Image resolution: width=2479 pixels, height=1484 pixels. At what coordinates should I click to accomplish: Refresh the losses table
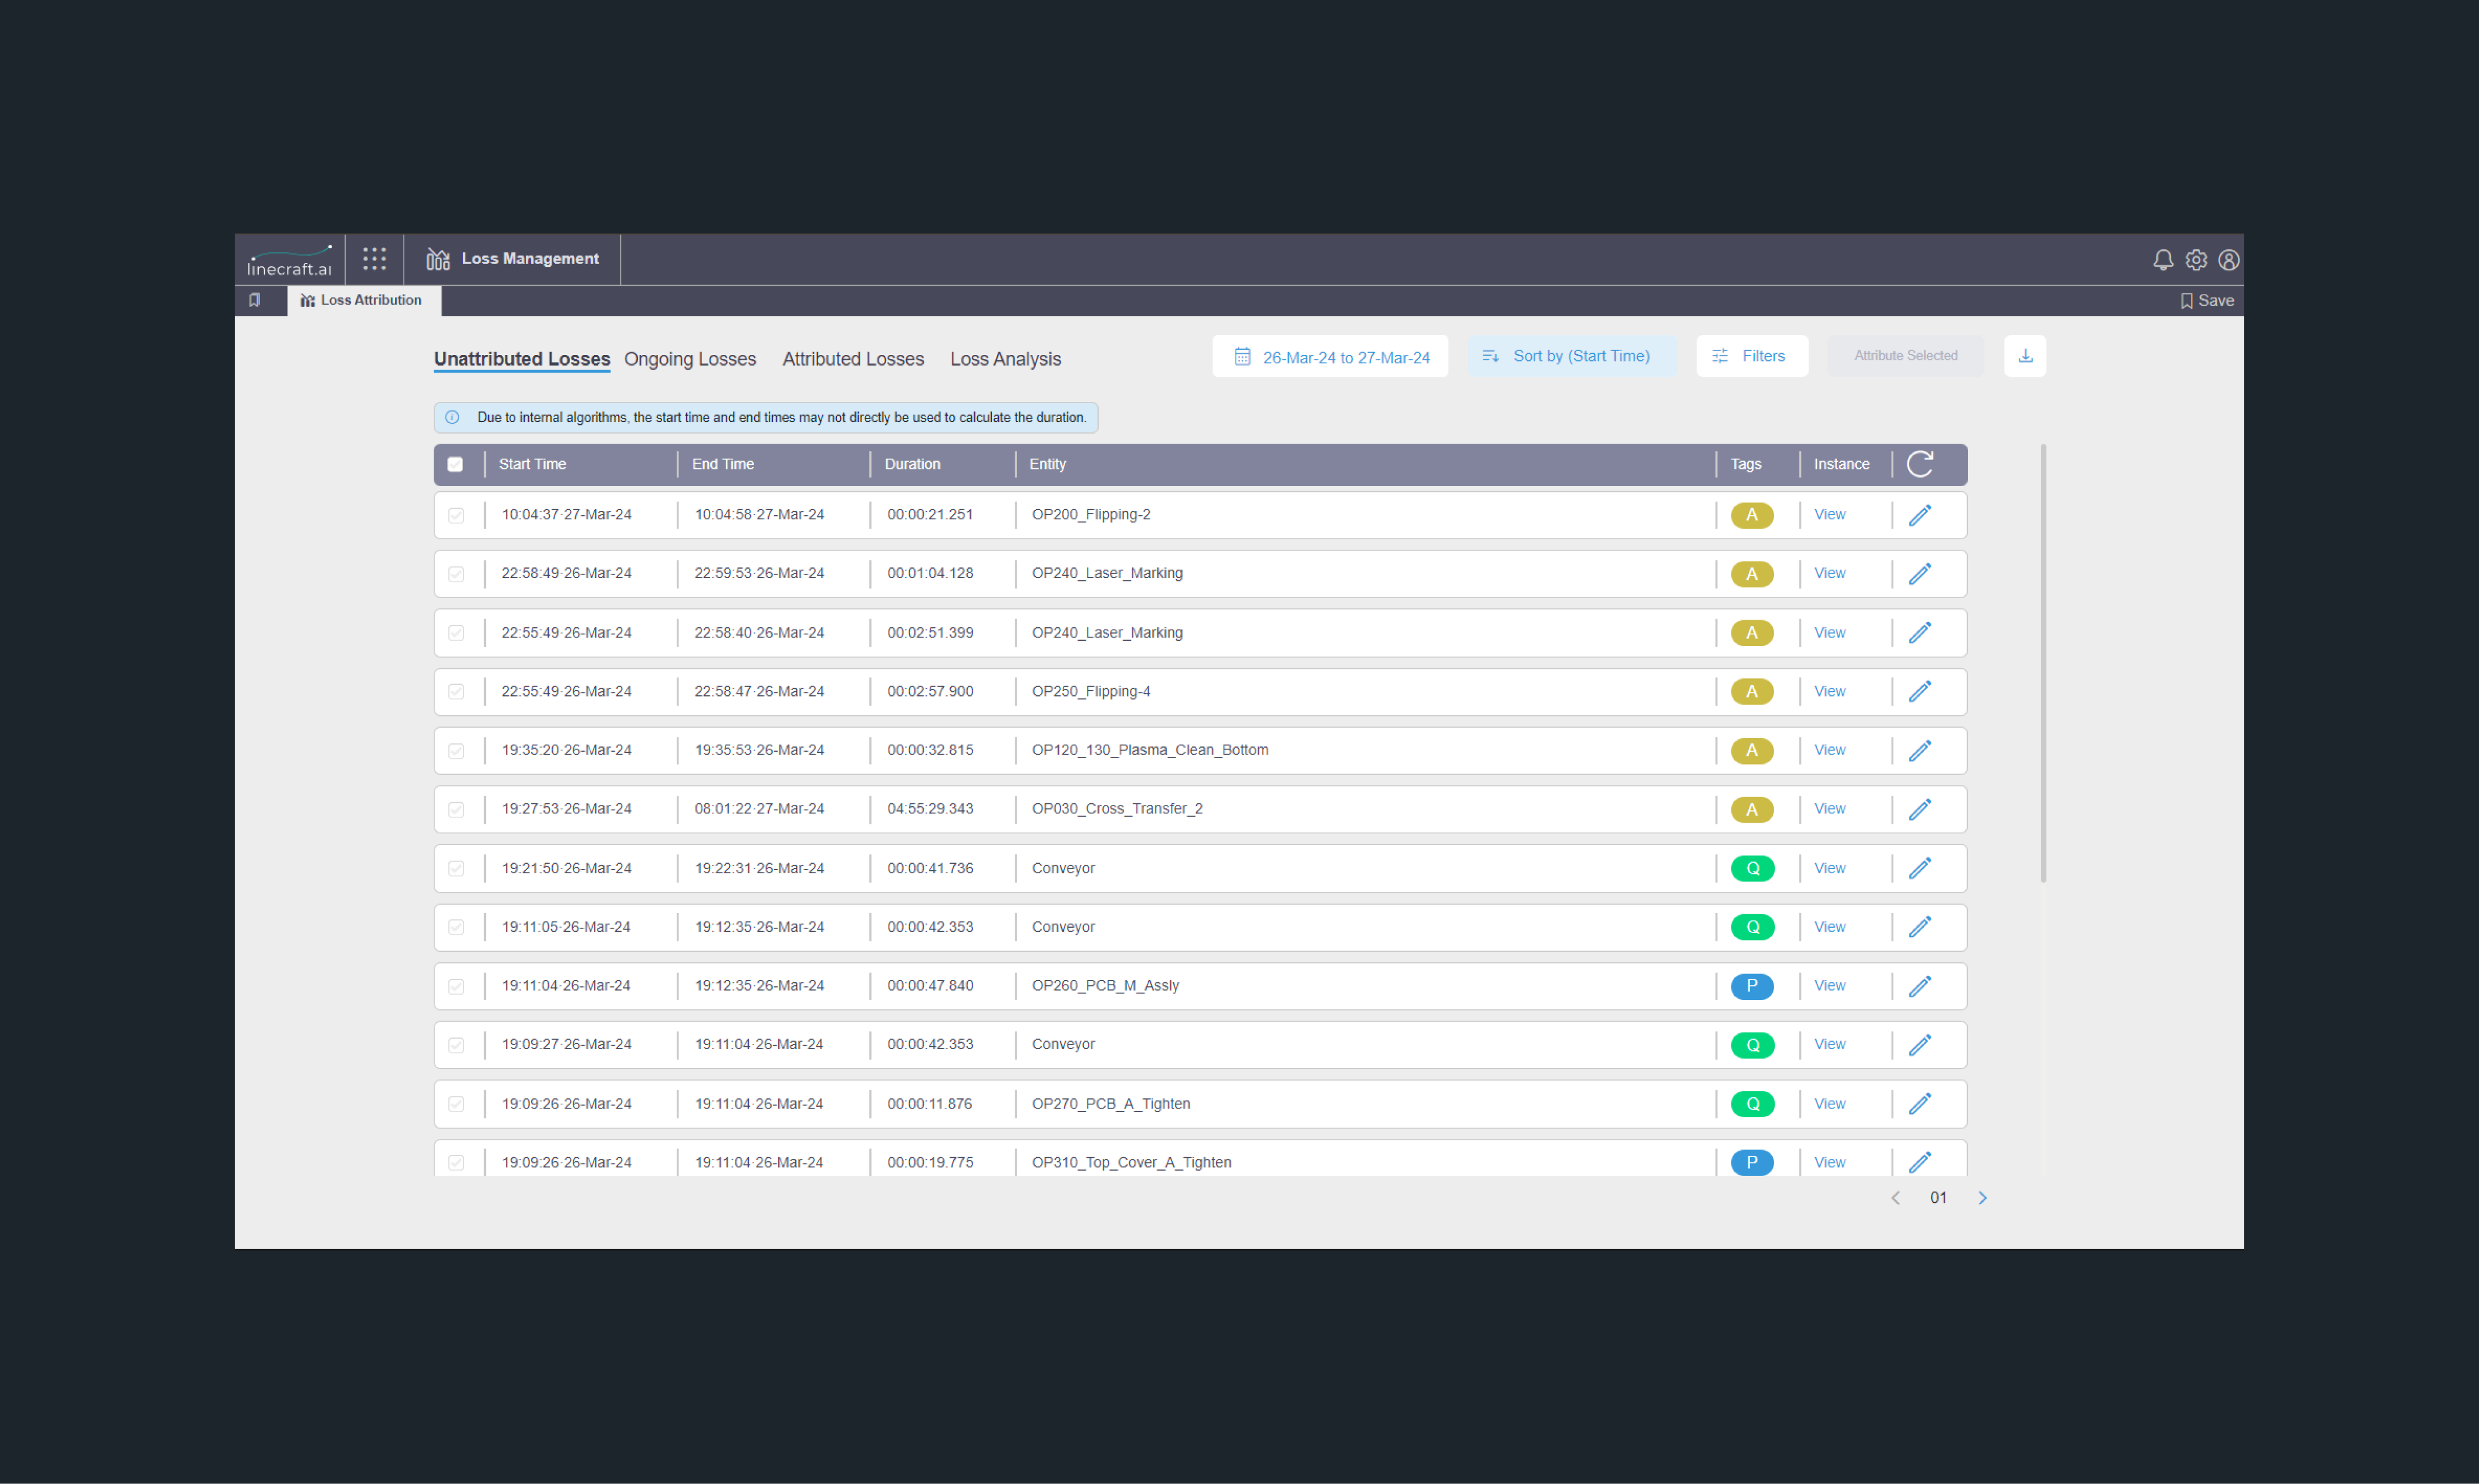tap(1919, 464)
